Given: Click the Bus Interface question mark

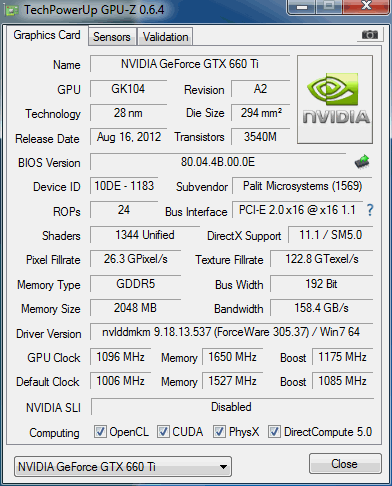Looking at the screenshot, I should (370, 210).
